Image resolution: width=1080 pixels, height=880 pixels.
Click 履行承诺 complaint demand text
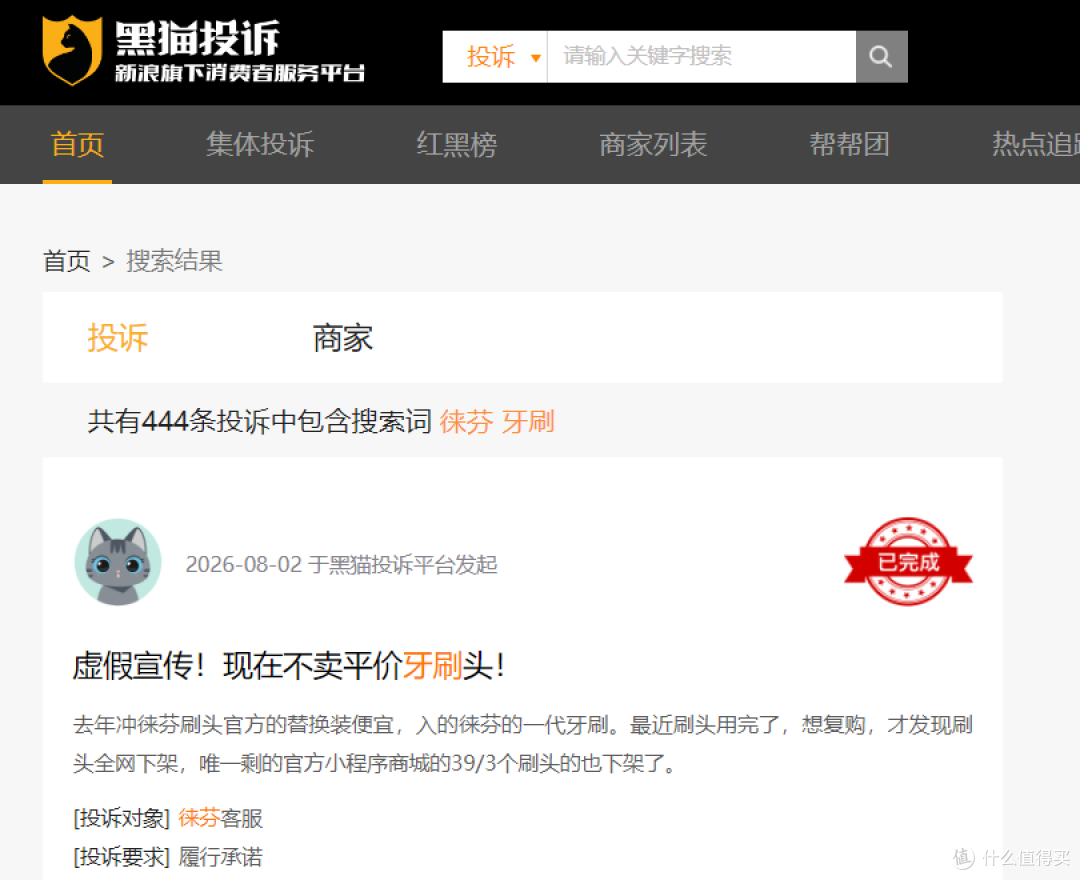[220, 857]
